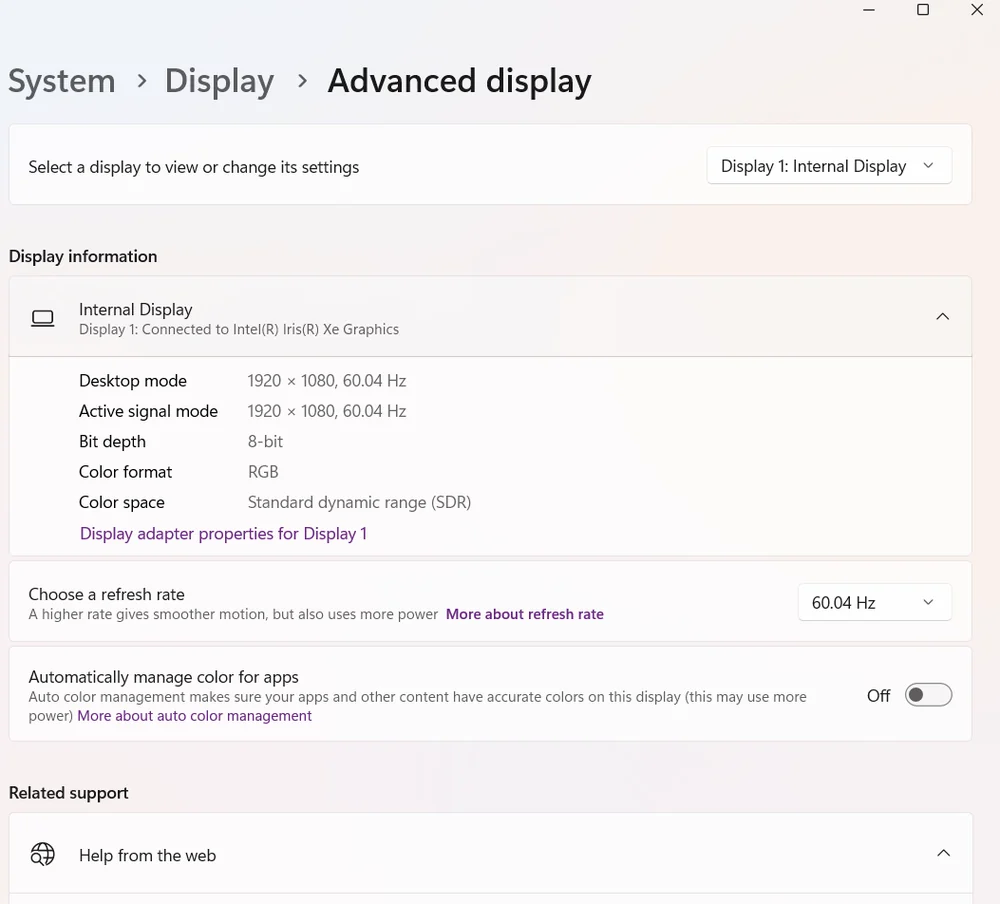Viewport: 1000px width, 904px height.
Task: Click 'Display 1: Connected to Intel(R) Iris(R) Xe Graphics'
Action: pos(239,329)
